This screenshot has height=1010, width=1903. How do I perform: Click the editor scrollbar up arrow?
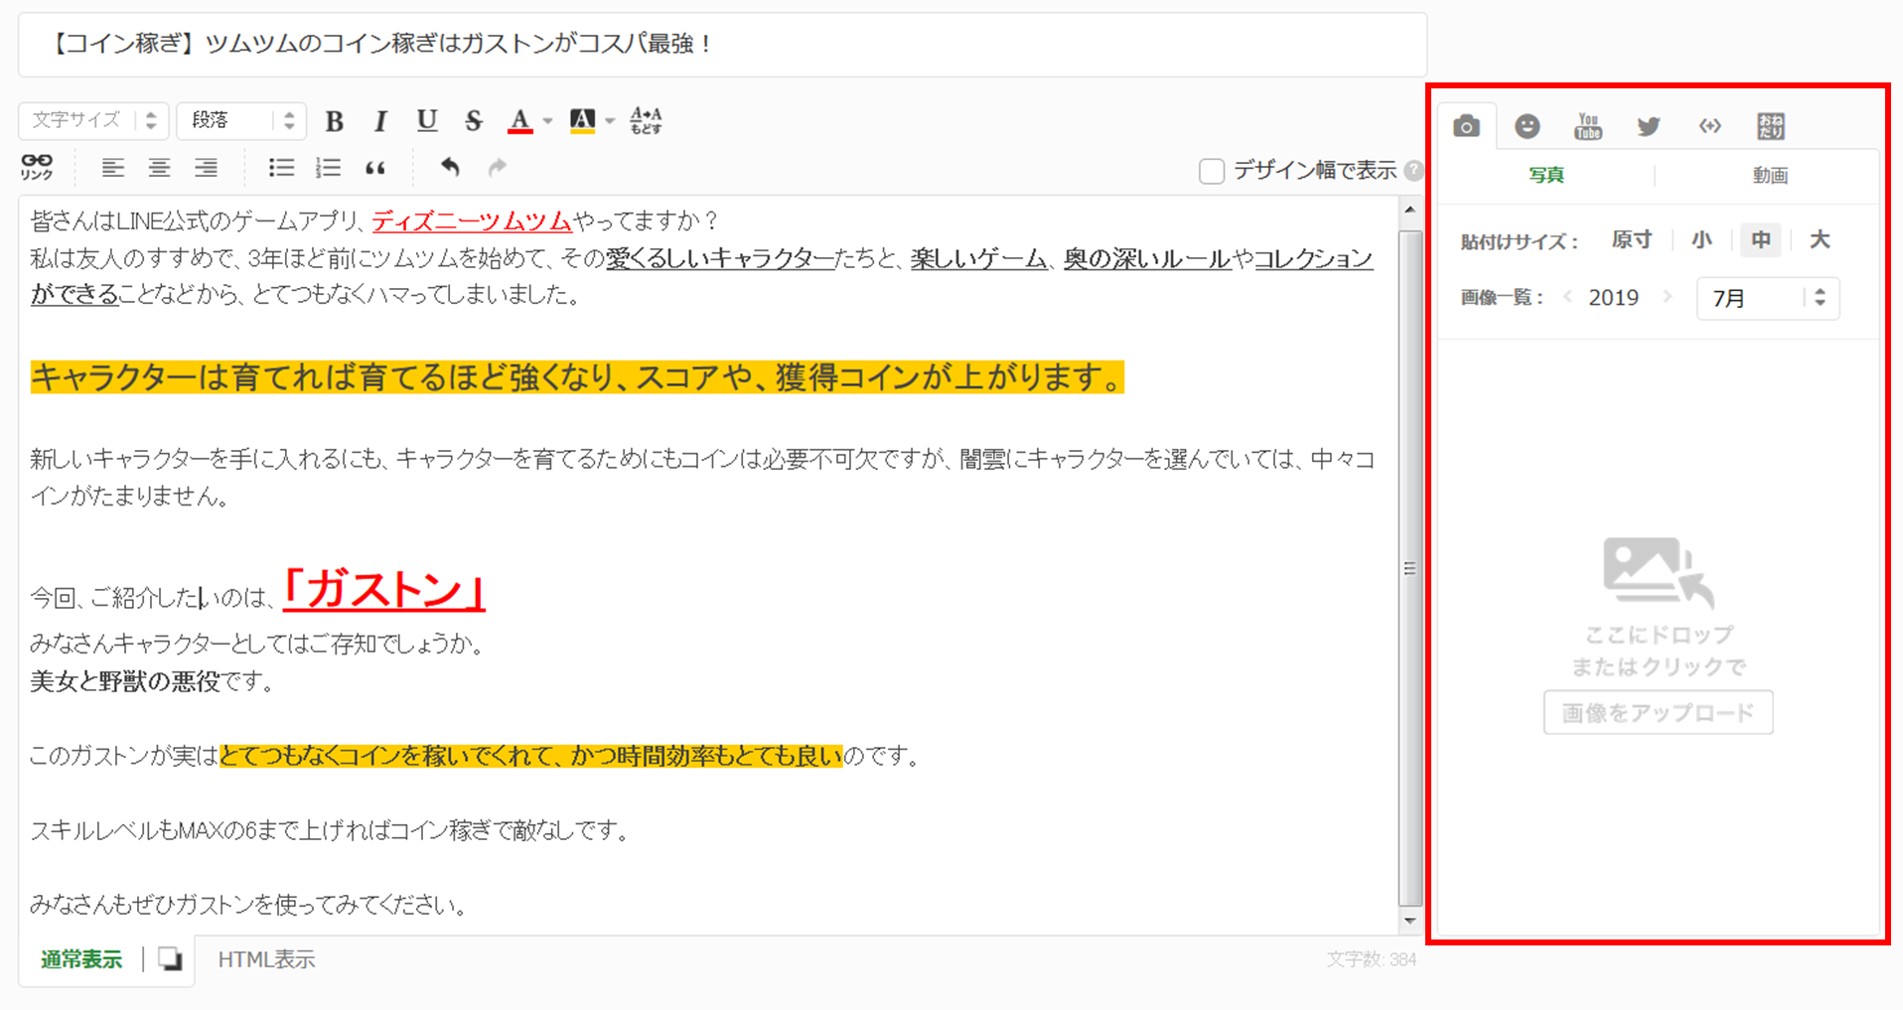pos(1410,210)
